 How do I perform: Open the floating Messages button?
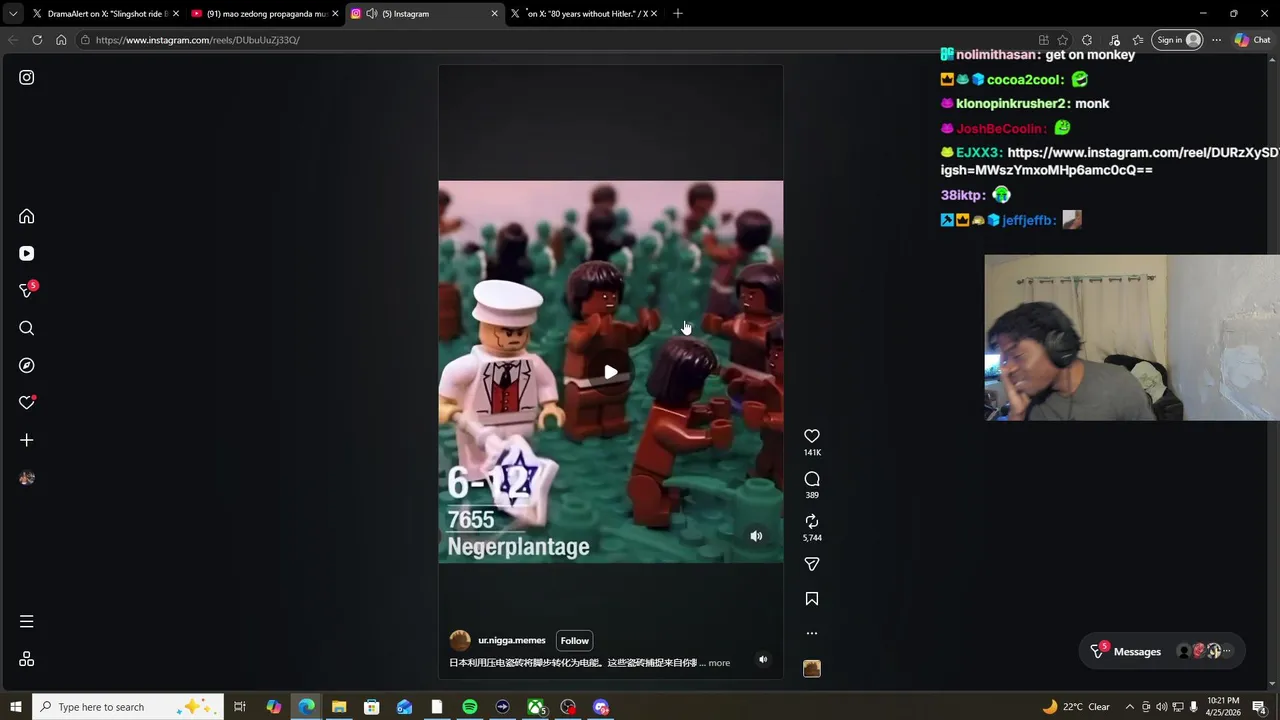[x=1164, y=651]
